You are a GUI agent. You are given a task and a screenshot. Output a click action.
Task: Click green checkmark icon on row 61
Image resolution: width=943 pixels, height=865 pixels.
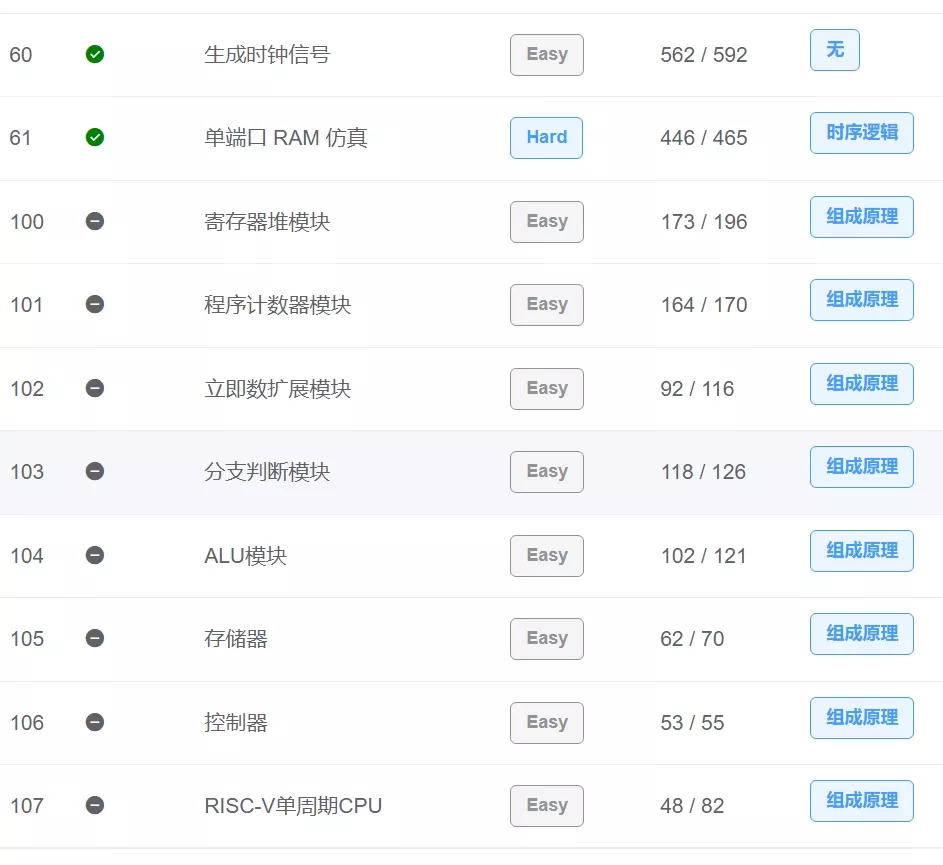[95, 138]
